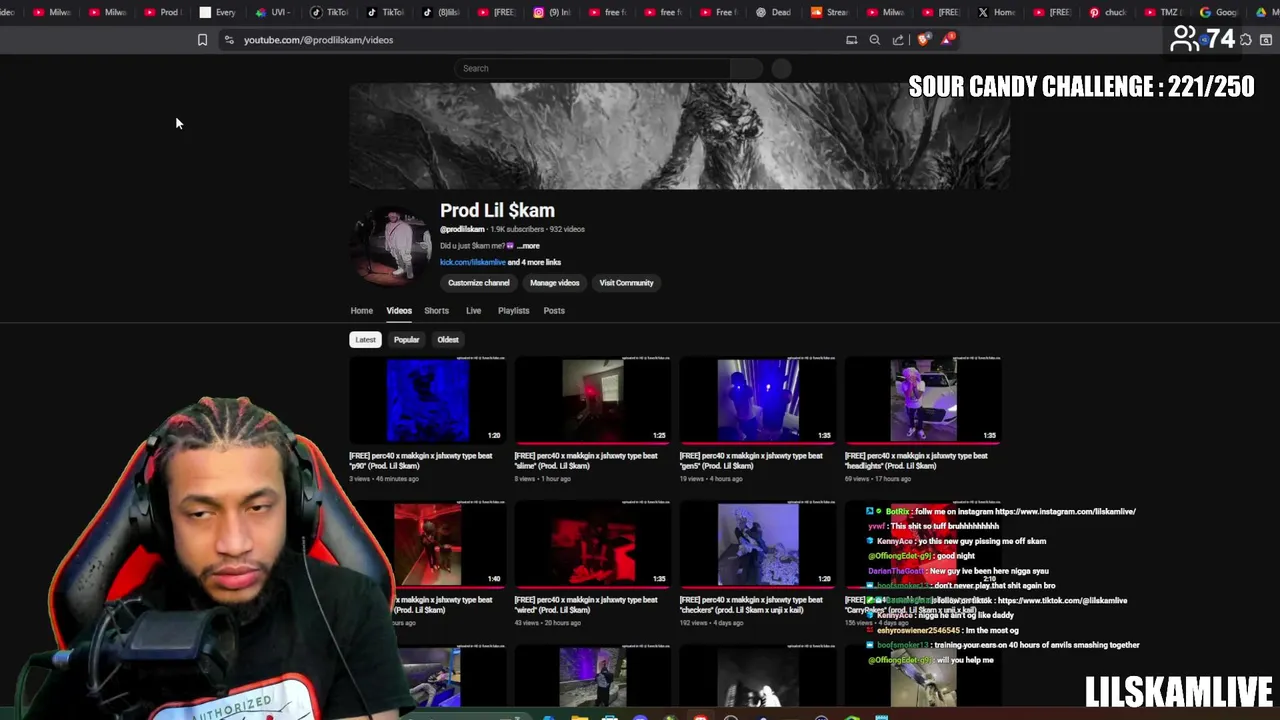The image size is (1280, 720).
Task: Open the zoom magnifier icon in the address bar
Action: click(x=875, y=40)
